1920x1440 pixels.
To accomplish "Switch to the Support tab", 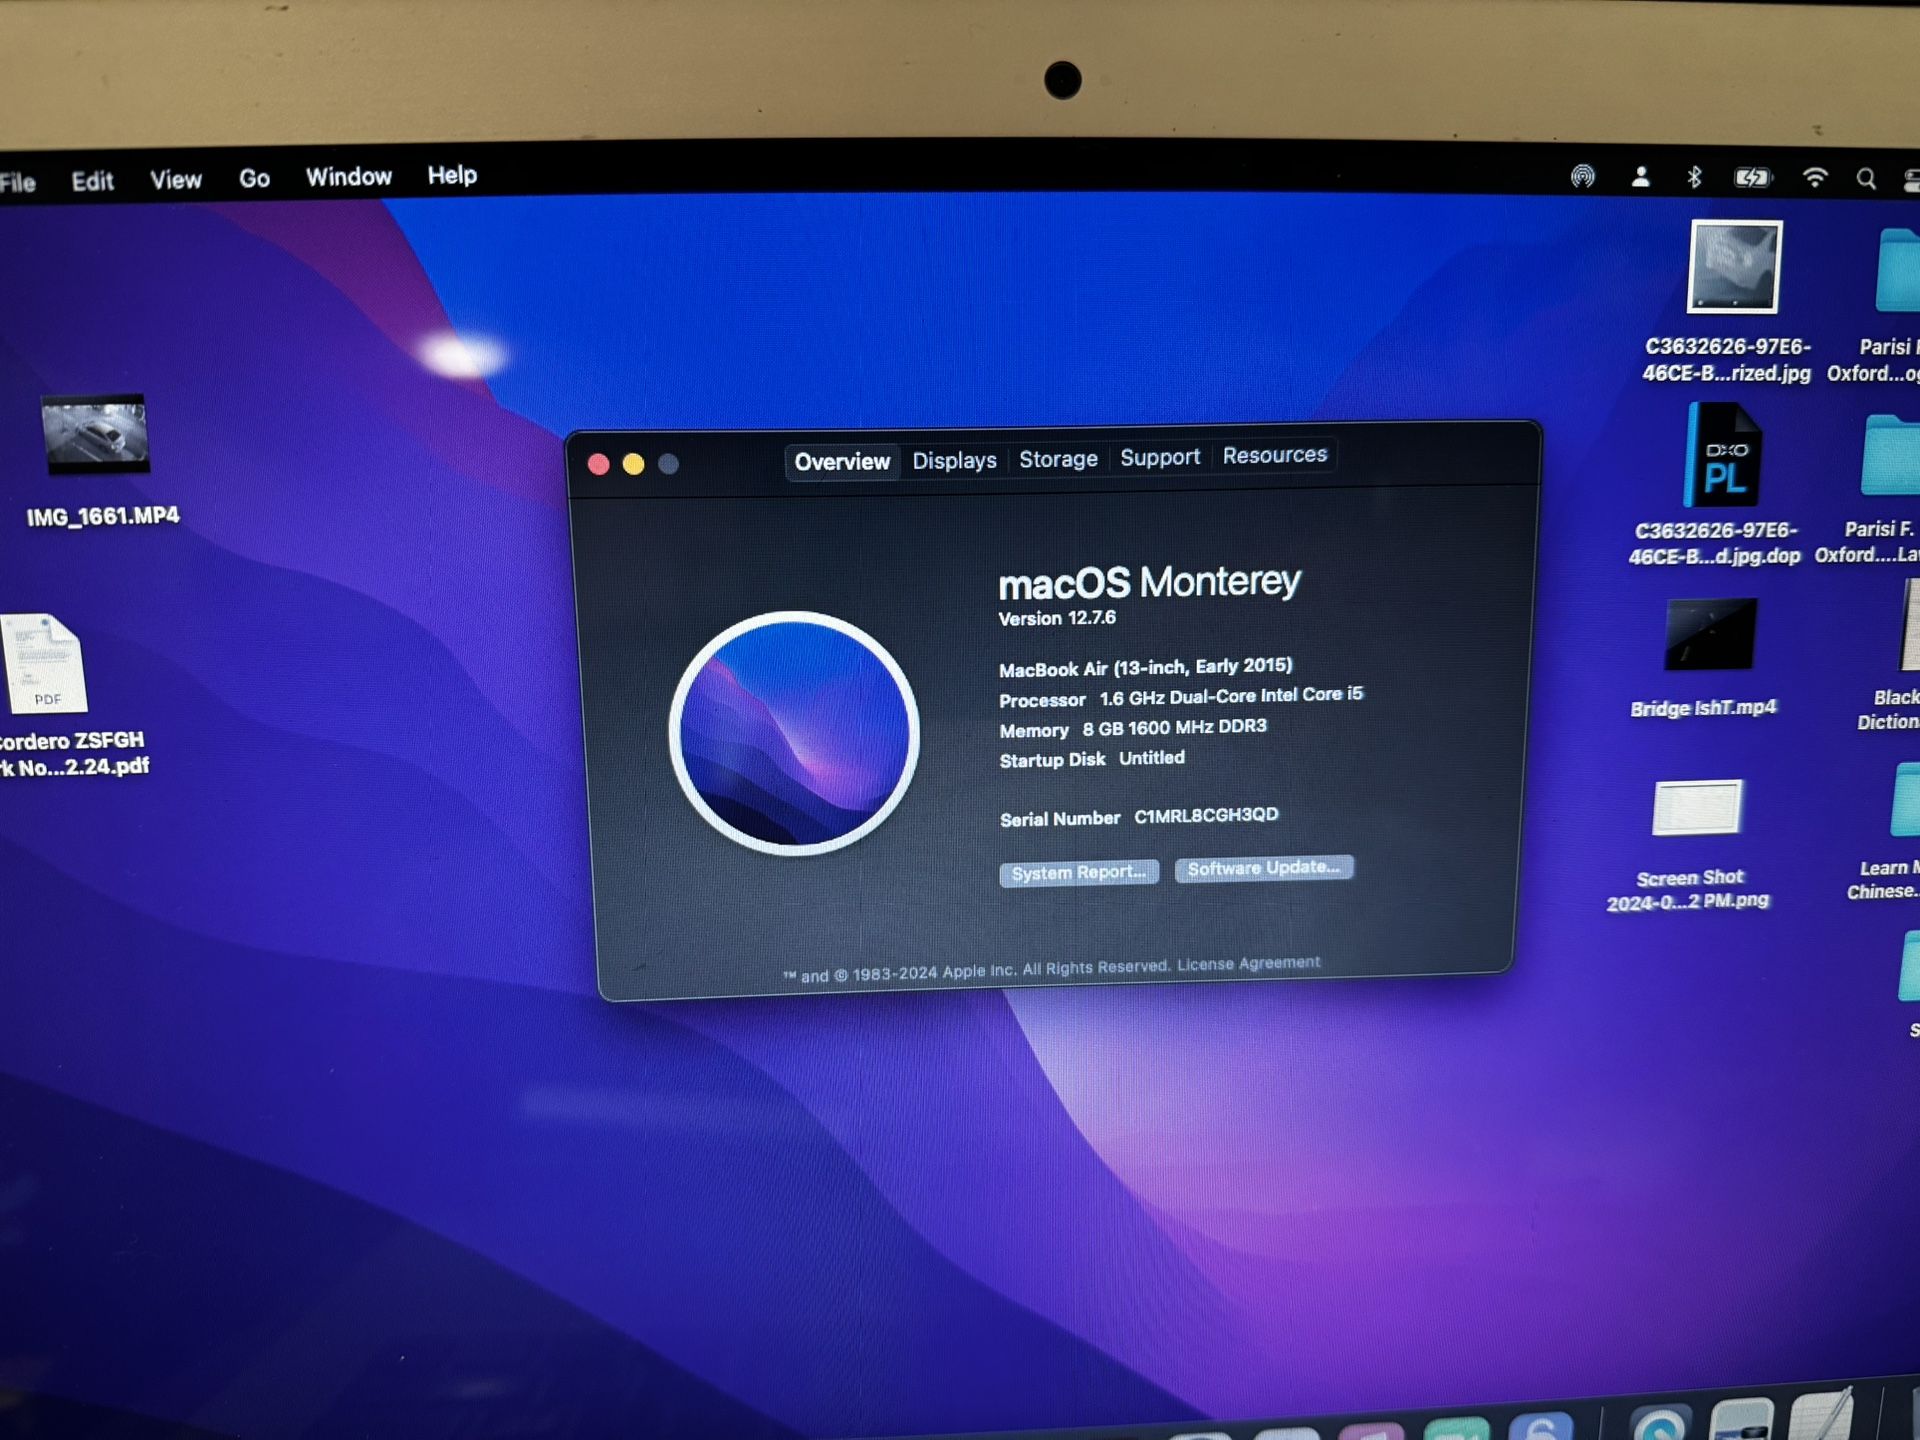I will (1160, 457).
